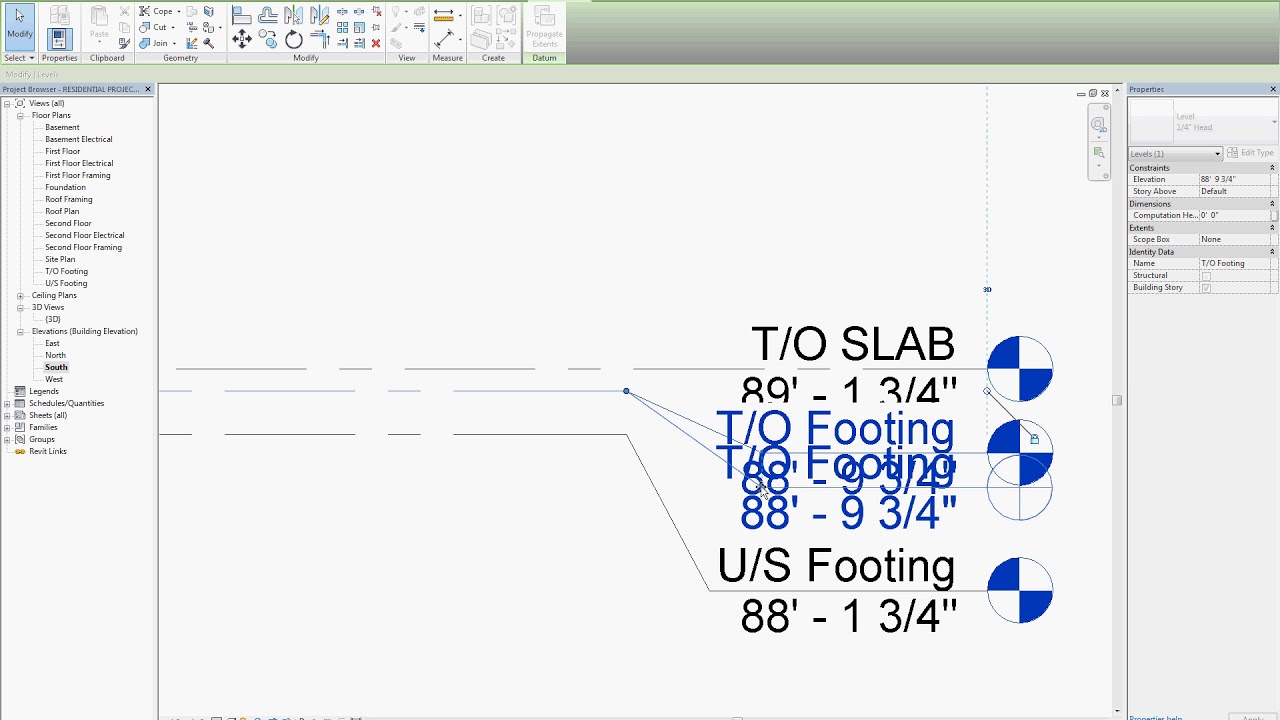
Task: Click the T/O Footing level head 3D toggle
Action: [987, 290]
